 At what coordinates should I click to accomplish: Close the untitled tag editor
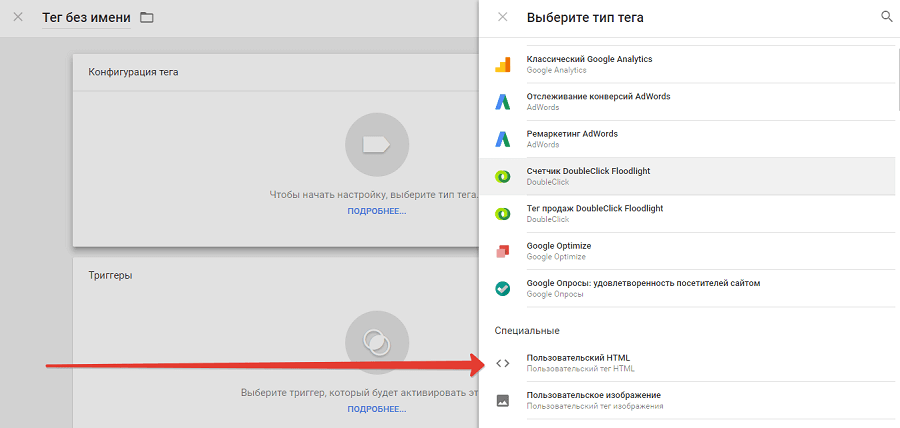[x=18, y=17]
